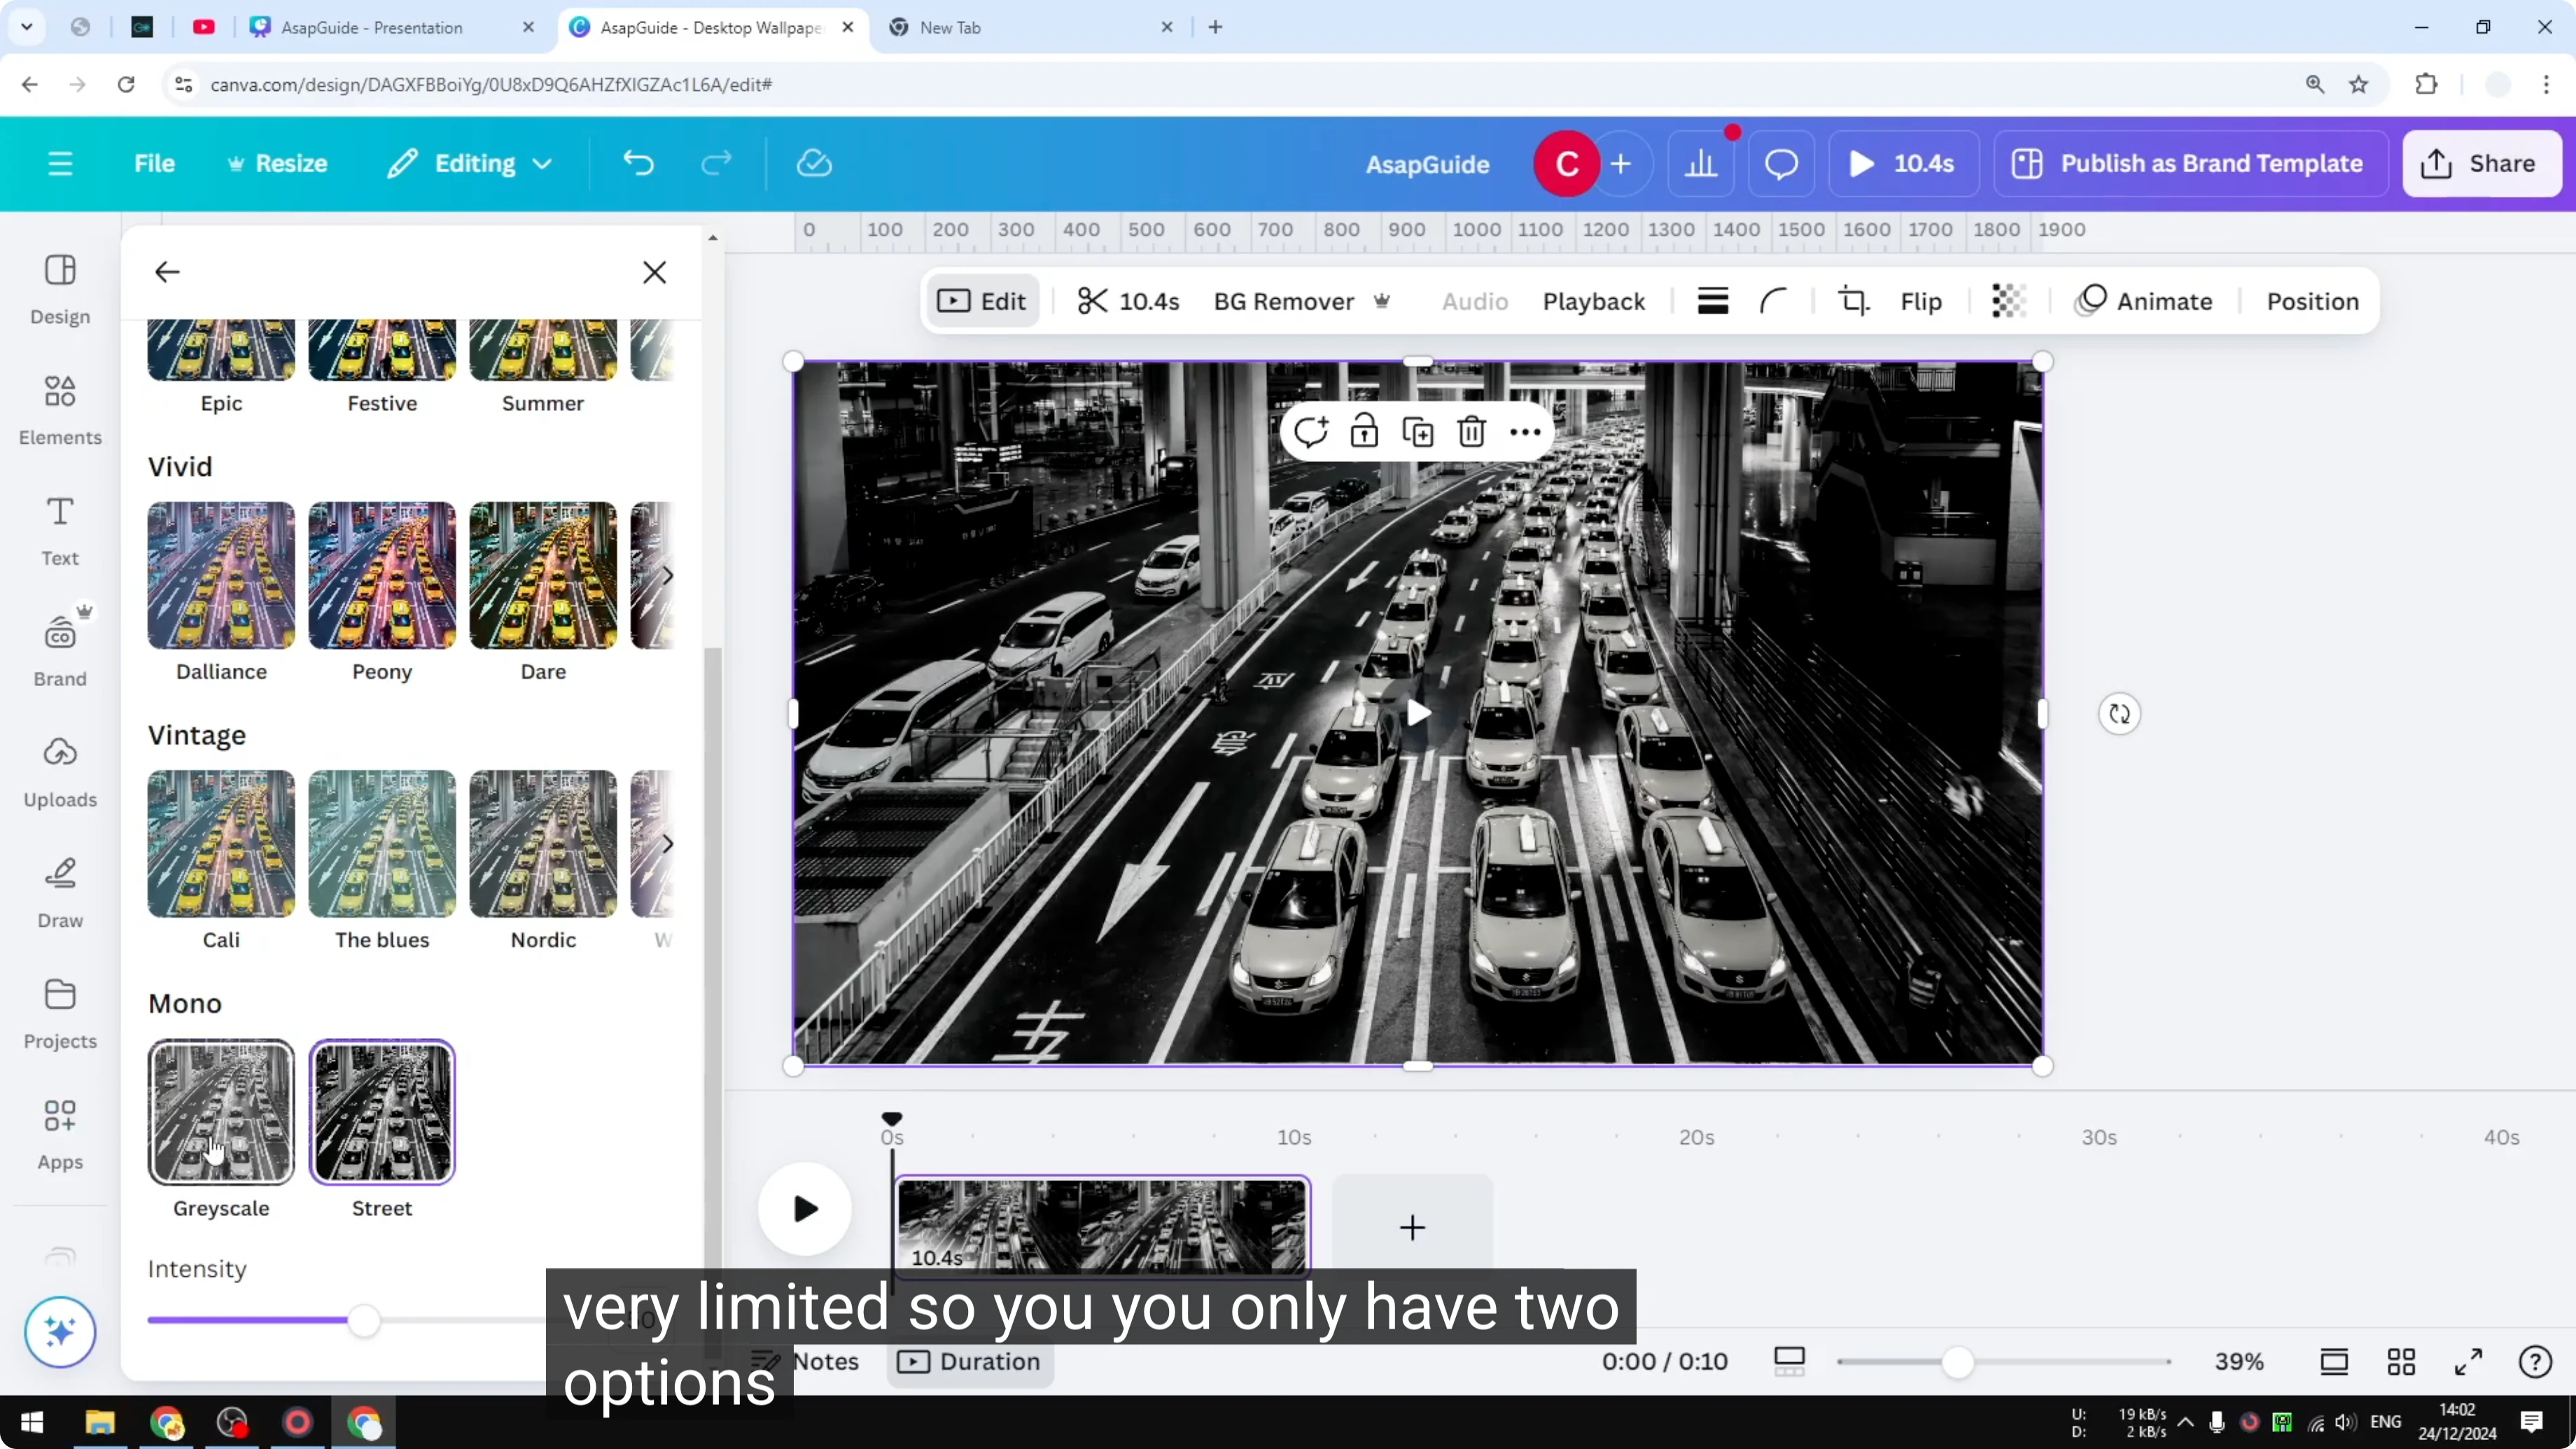Click the Share button
Screen dimensions: 2576x1449
2482,163
